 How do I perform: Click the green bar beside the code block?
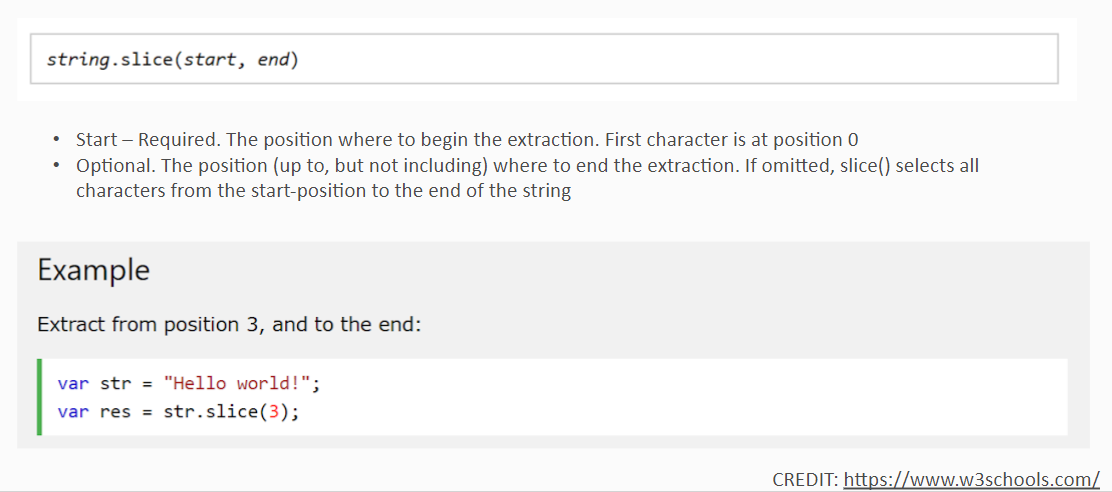(40, 397)
